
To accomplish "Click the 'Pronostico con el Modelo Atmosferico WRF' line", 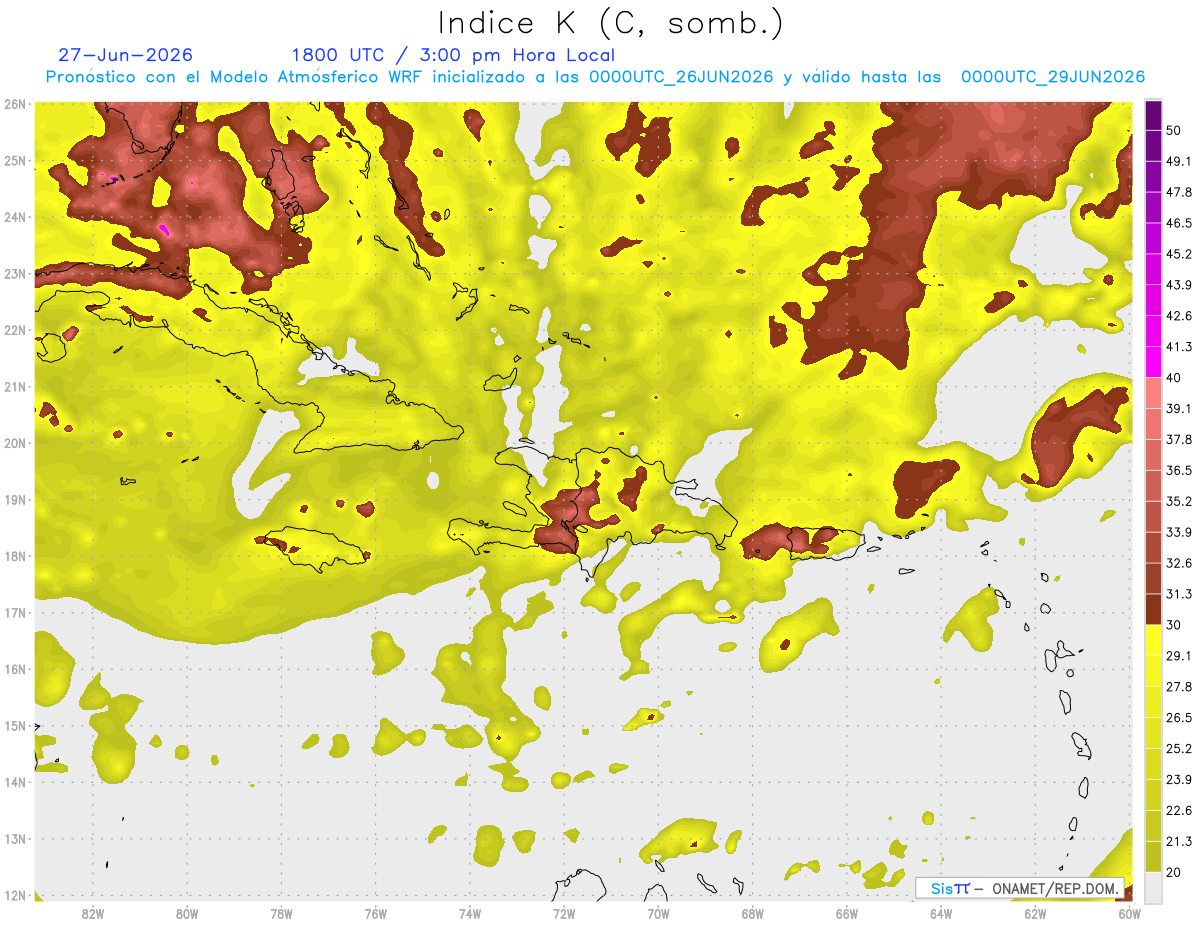I will 595,77.
